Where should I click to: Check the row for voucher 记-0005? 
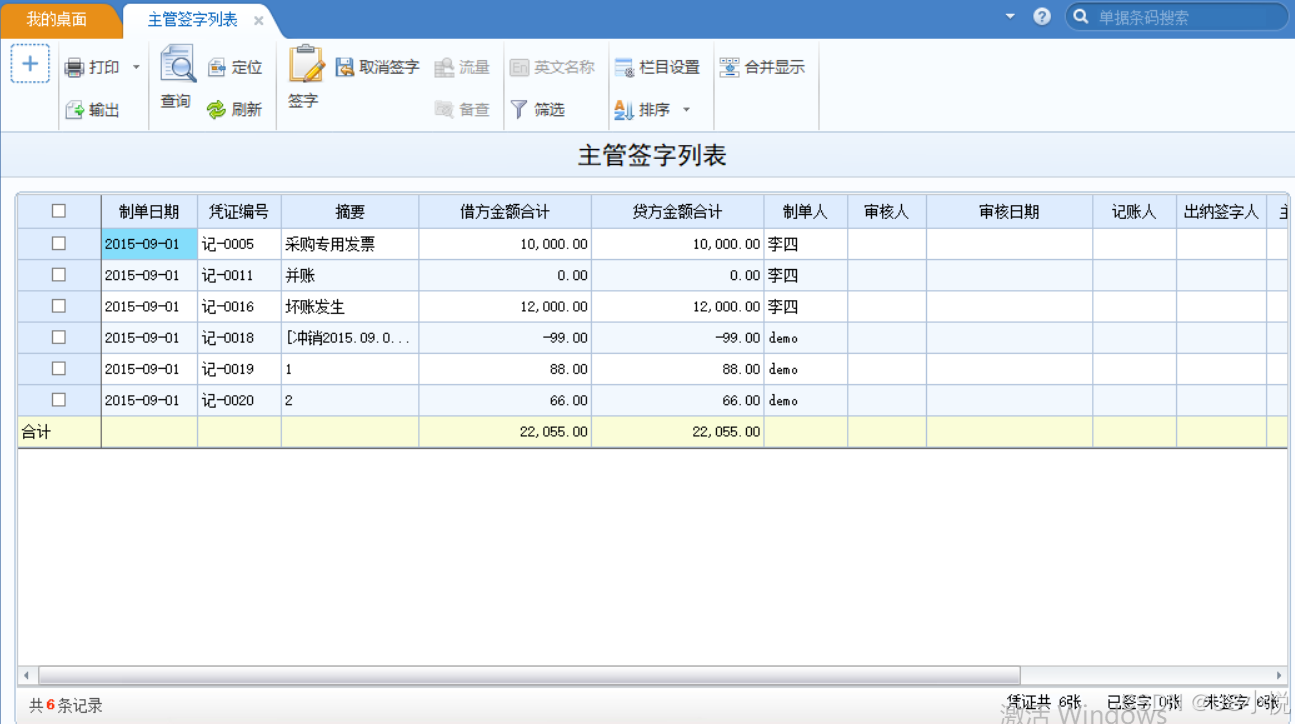(x=59, y=243)
